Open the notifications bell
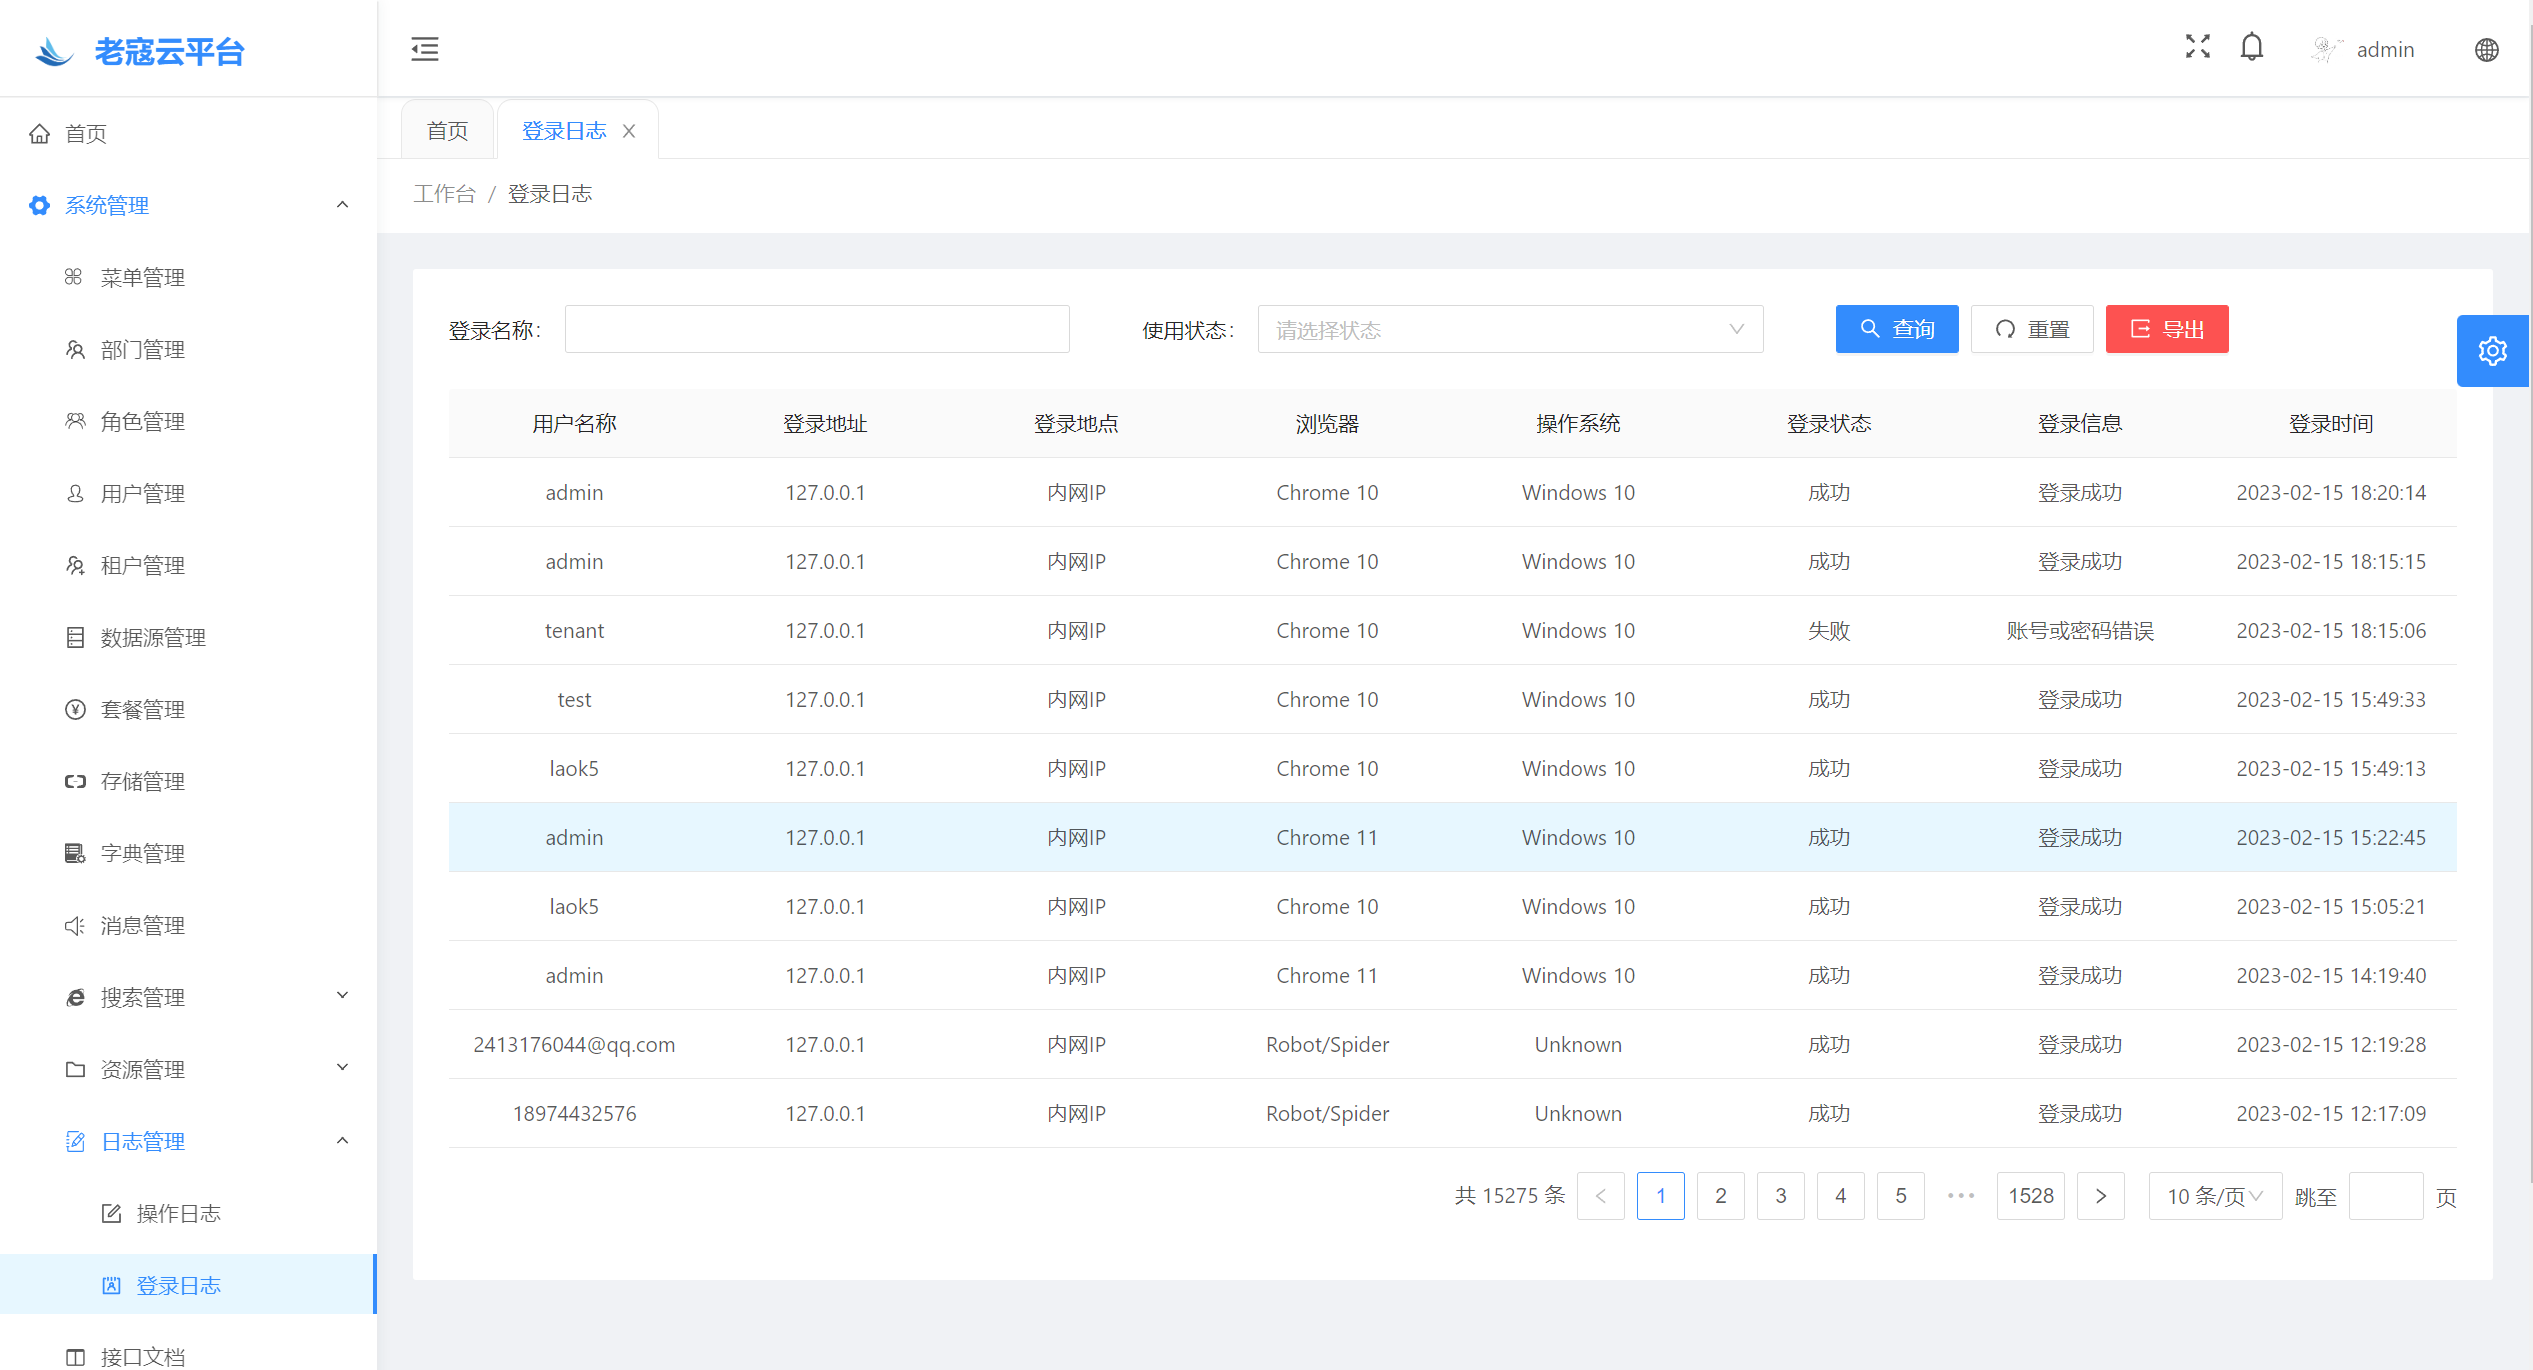Screen dimensions: 2533x1370 coord(2251,47)
